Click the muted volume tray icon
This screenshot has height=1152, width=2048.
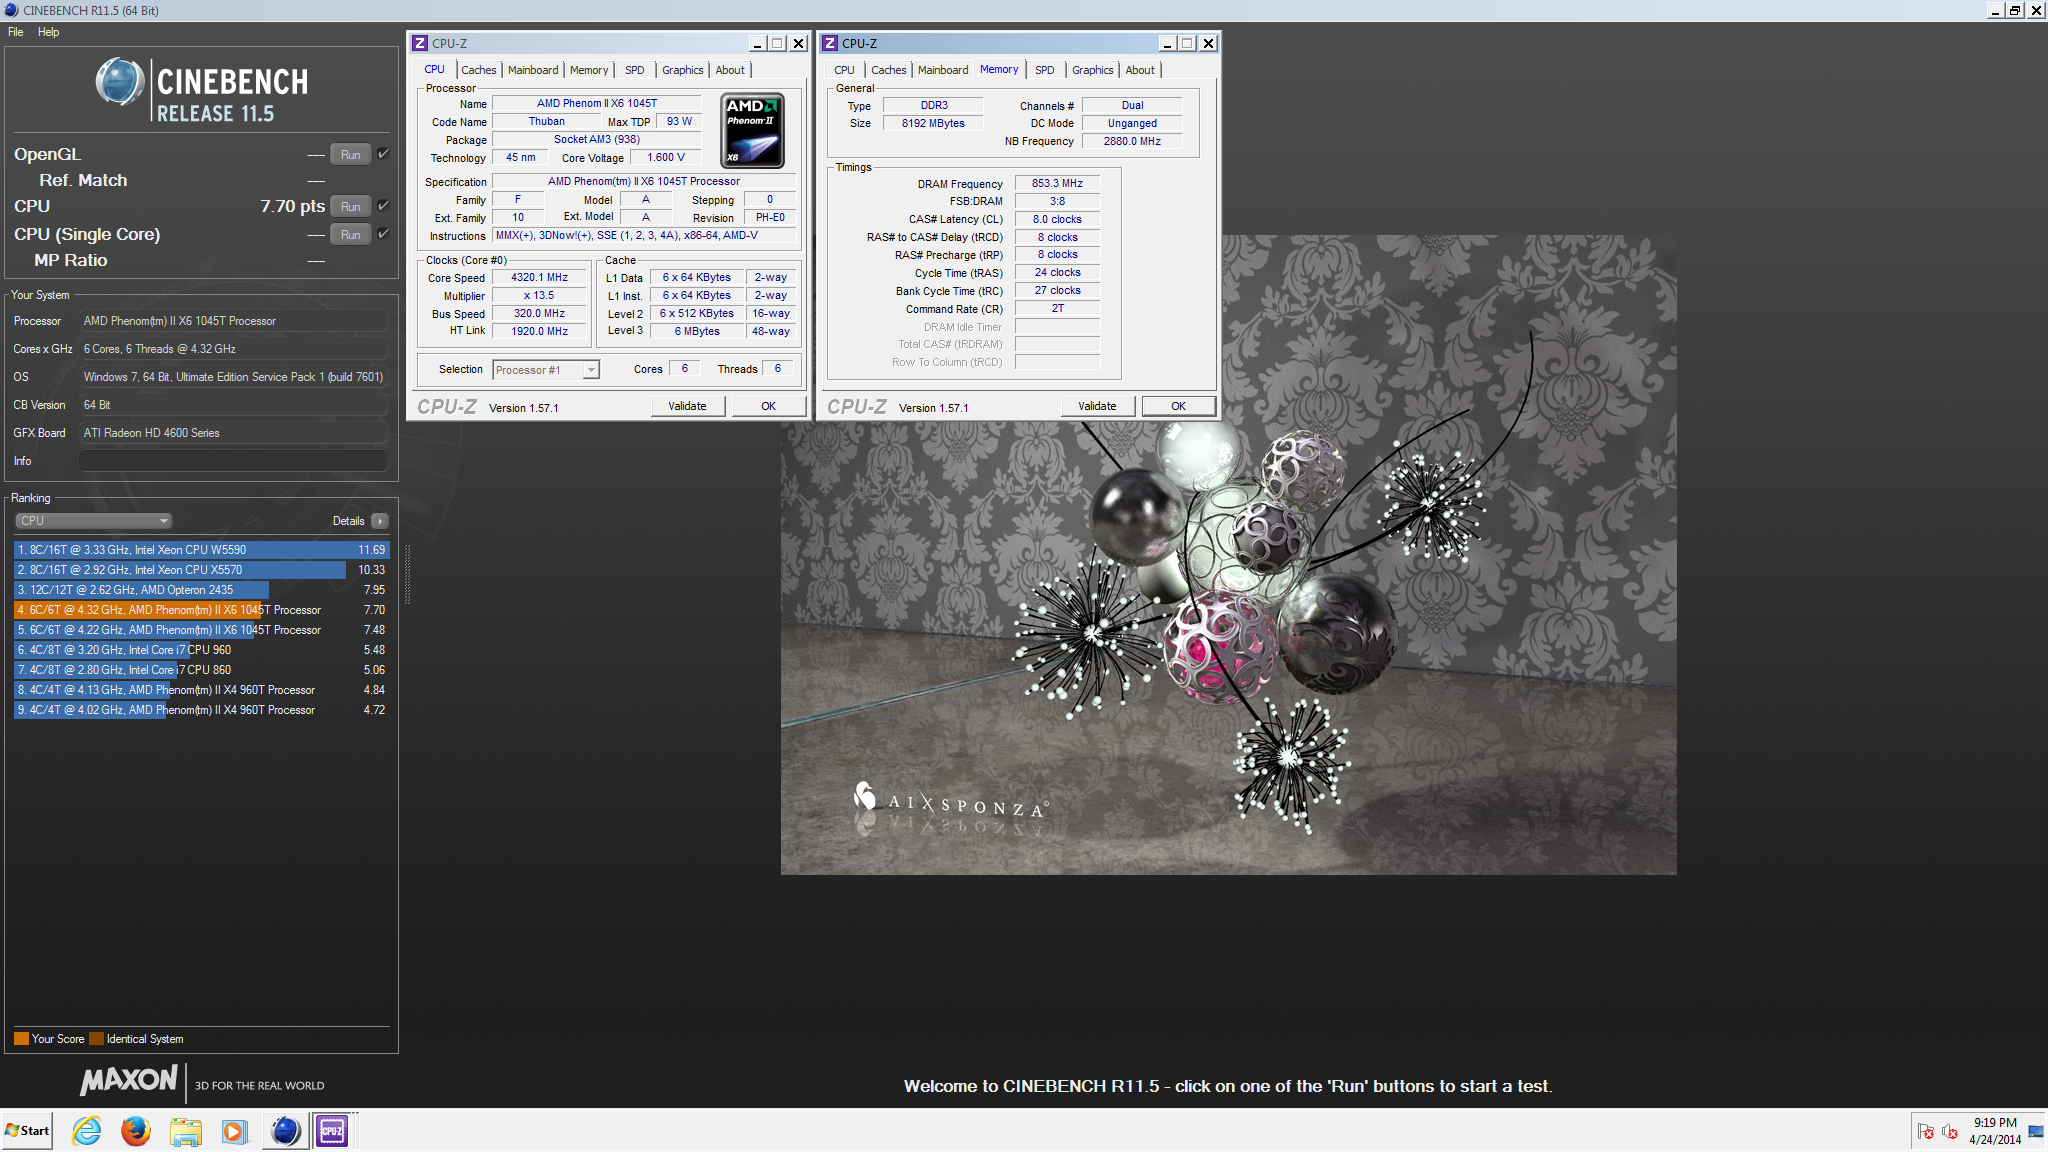coord(1949,1132)
